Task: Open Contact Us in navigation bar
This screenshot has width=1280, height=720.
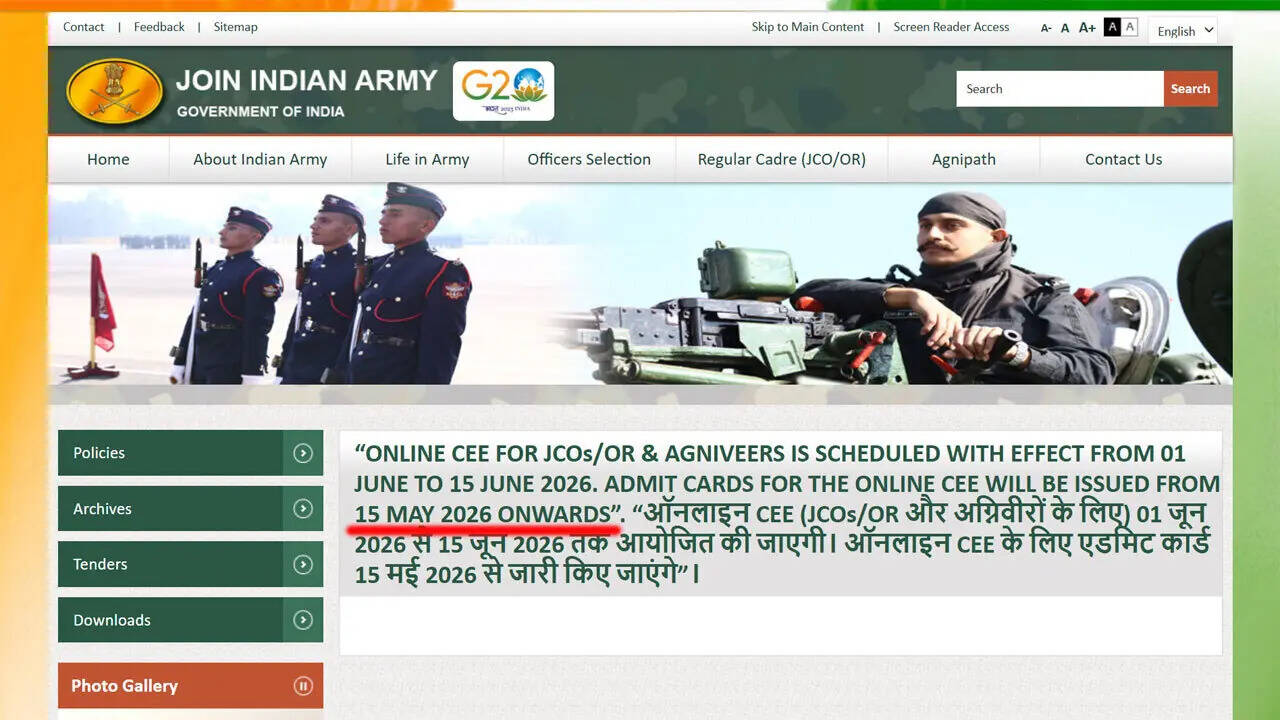Action: coord(1124,159)
